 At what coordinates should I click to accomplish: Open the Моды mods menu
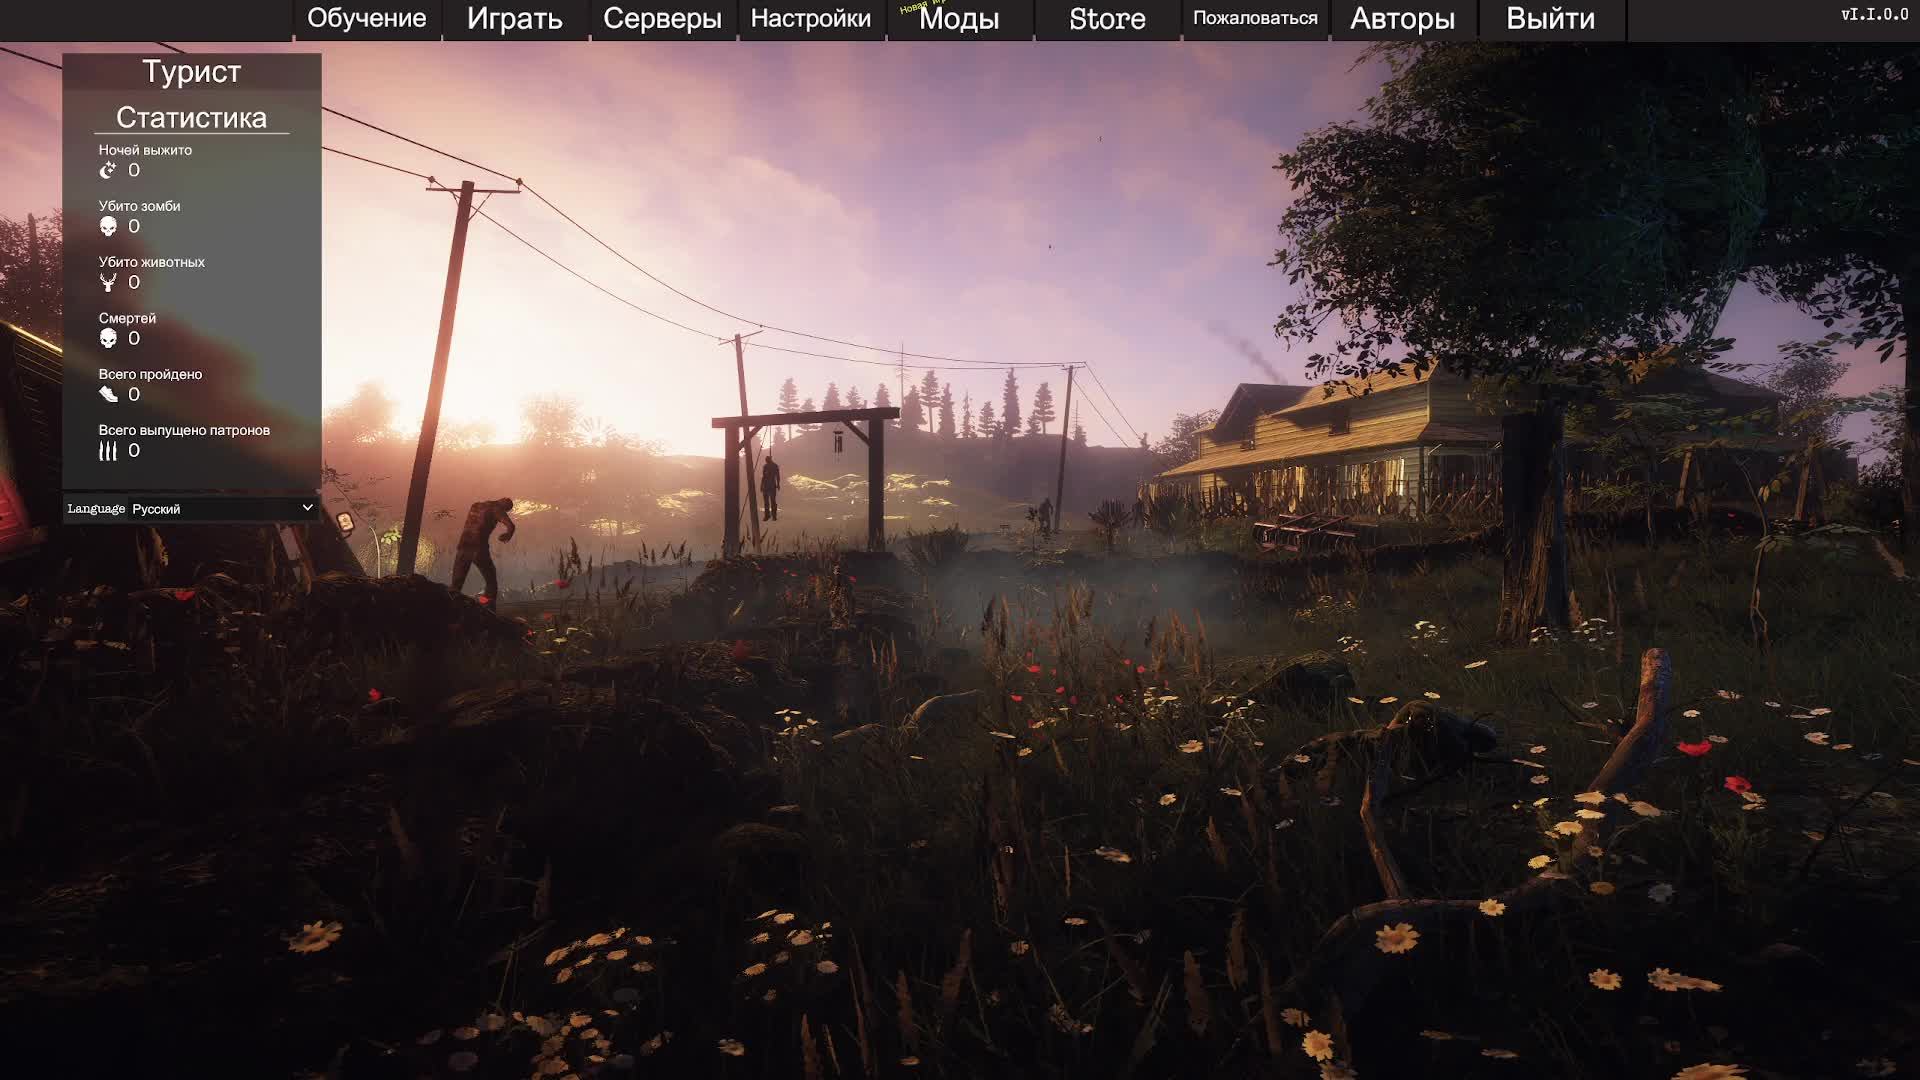click(x=958, y=19)
